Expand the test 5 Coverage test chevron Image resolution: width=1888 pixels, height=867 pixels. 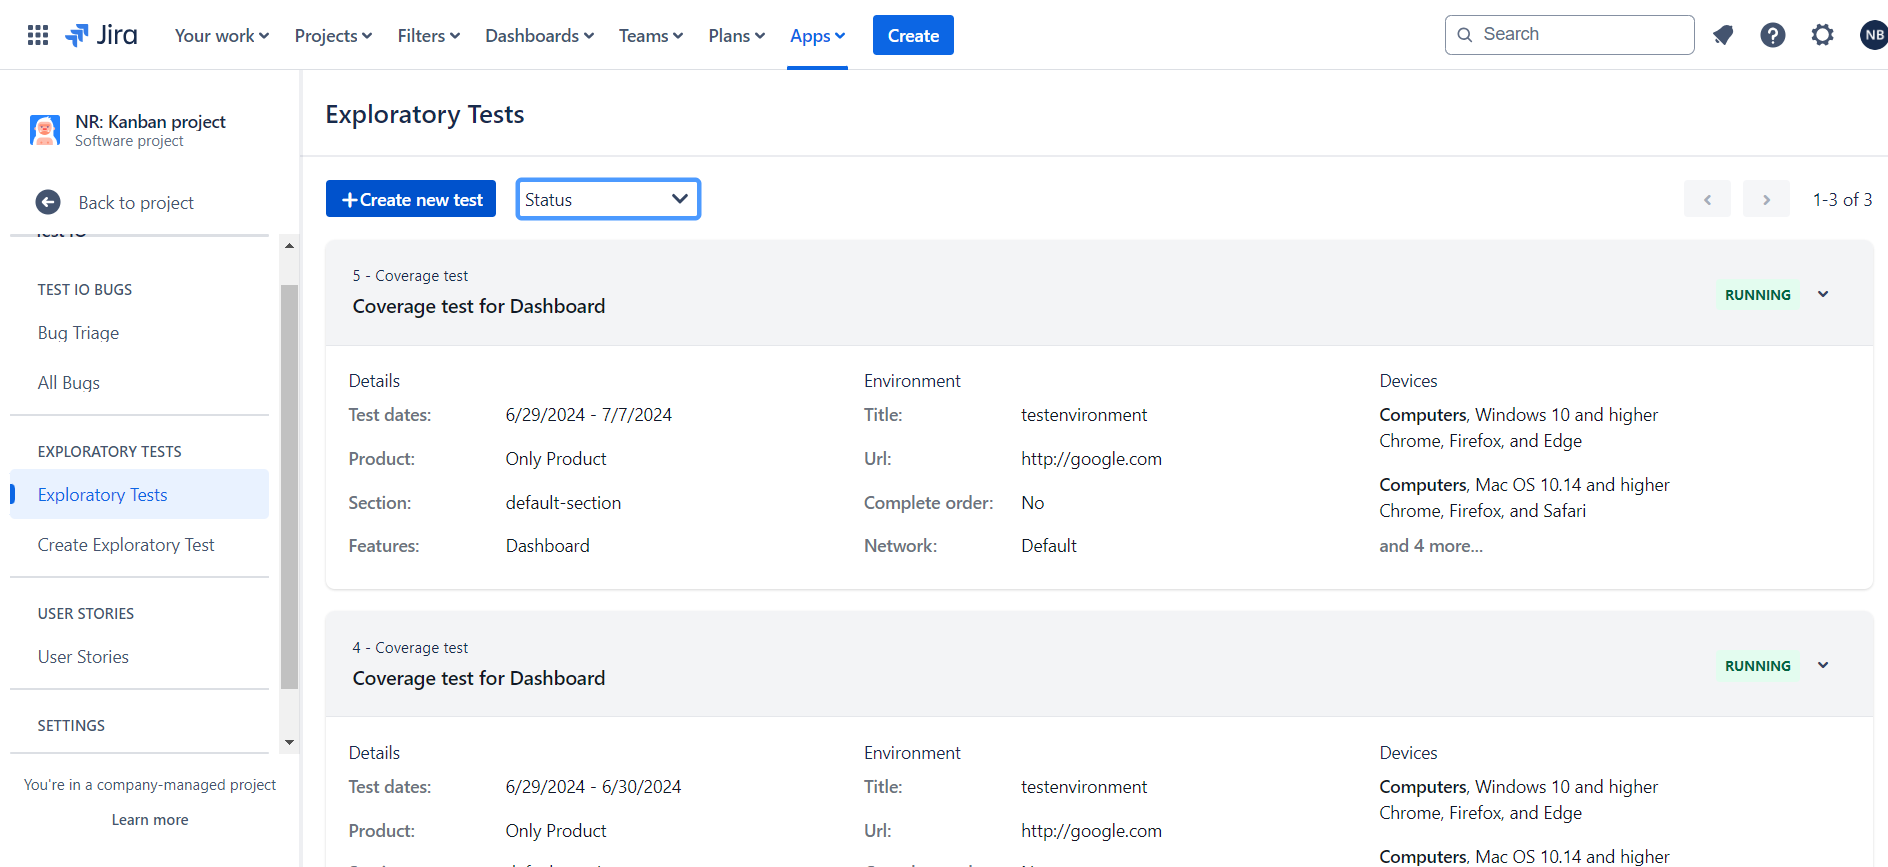[1823, 294]
